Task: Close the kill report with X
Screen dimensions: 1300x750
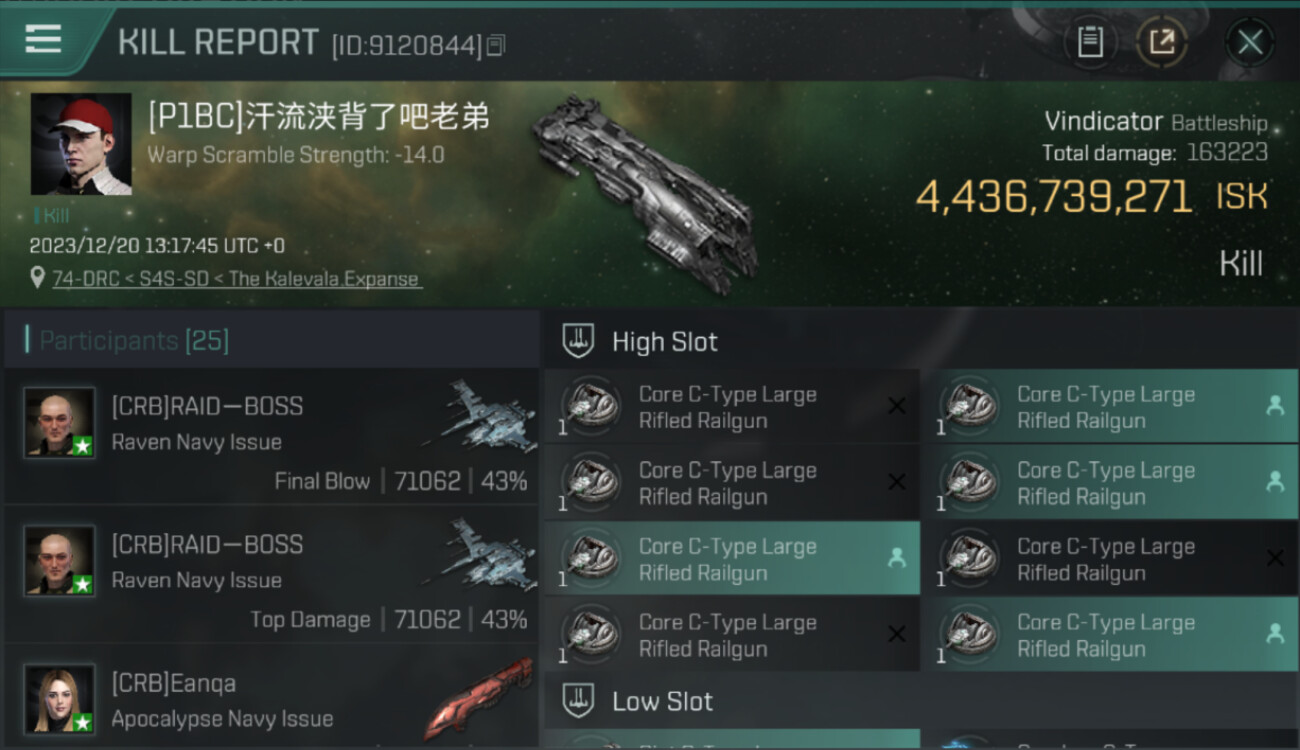Action: pyautogui.click(x=1250, y=42)
